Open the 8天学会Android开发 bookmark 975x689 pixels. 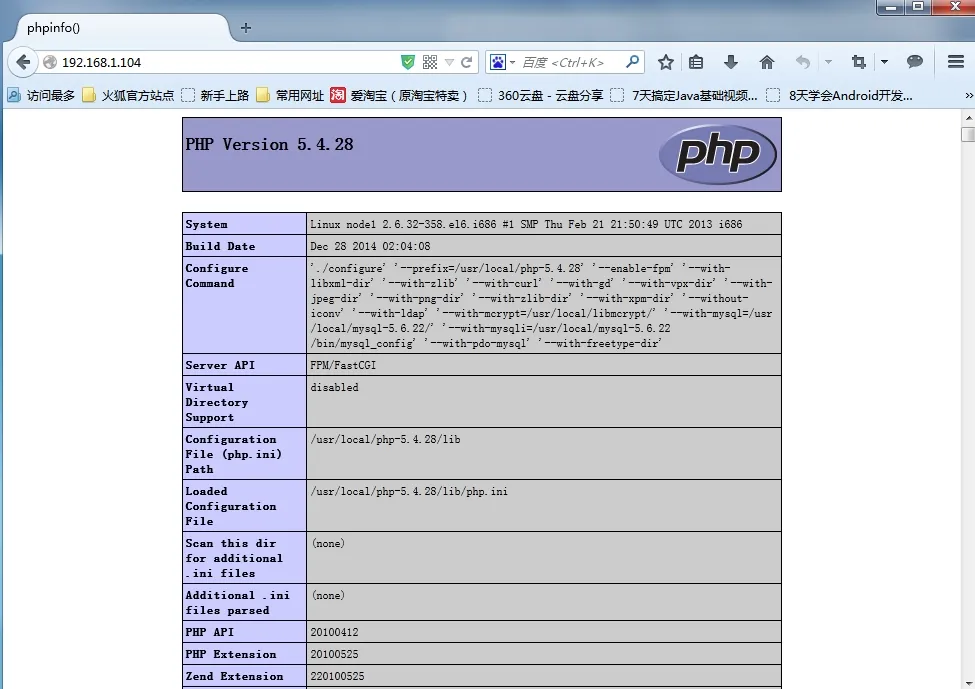(841, 95)
